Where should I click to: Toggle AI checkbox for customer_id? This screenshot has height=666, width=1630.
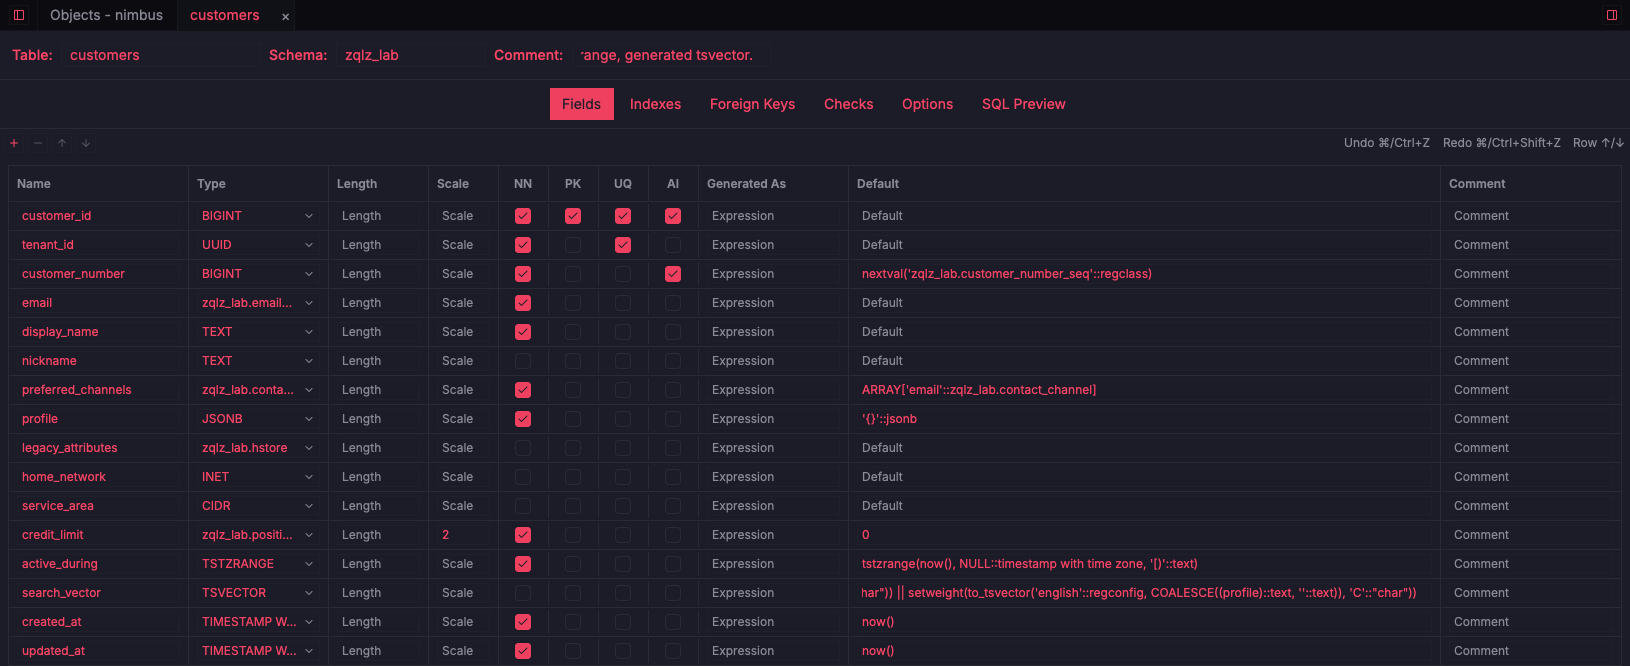(x=673, y=216)
